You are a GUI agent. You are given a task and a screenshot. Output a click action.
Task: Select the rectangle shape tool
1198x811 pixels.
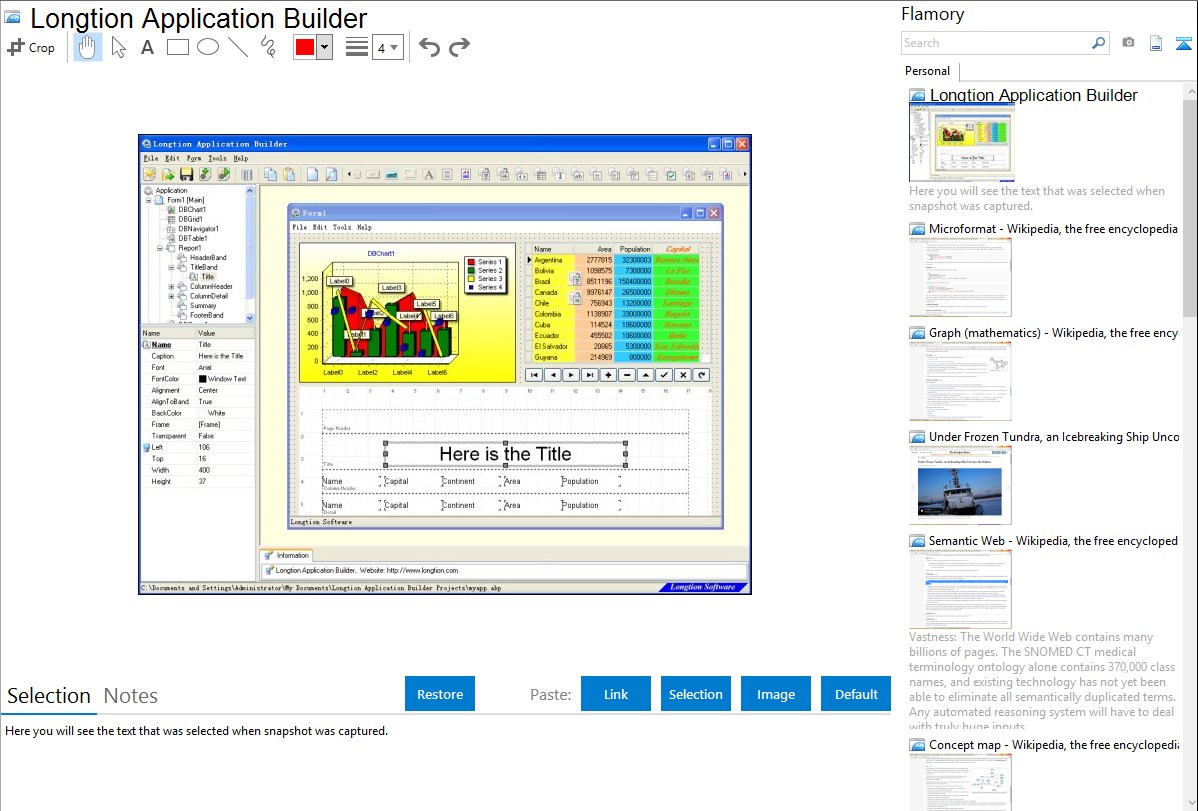pos(177,47)
